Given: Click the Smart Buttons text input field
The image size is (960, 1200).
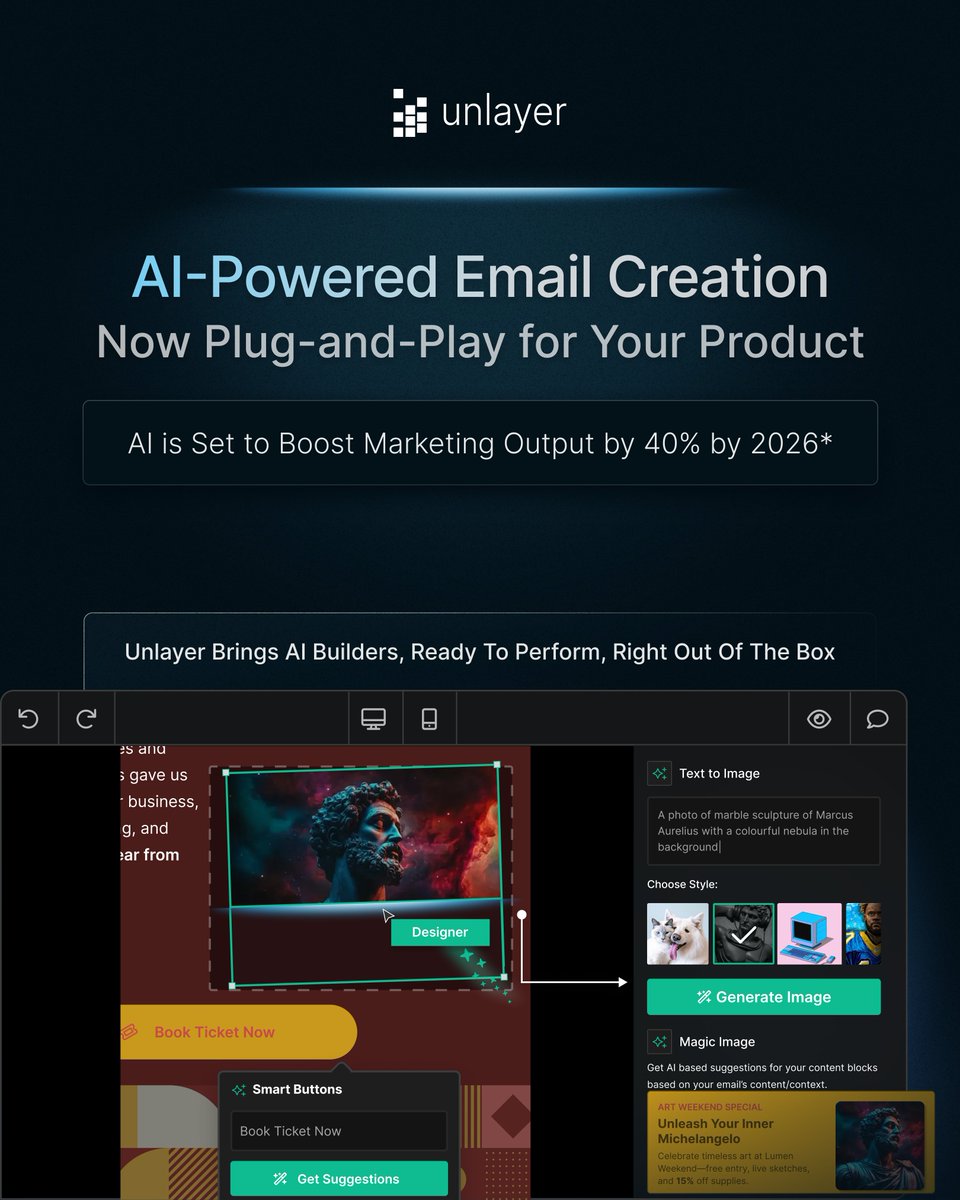Looking at the screenshot, I should coord(339,1131).
